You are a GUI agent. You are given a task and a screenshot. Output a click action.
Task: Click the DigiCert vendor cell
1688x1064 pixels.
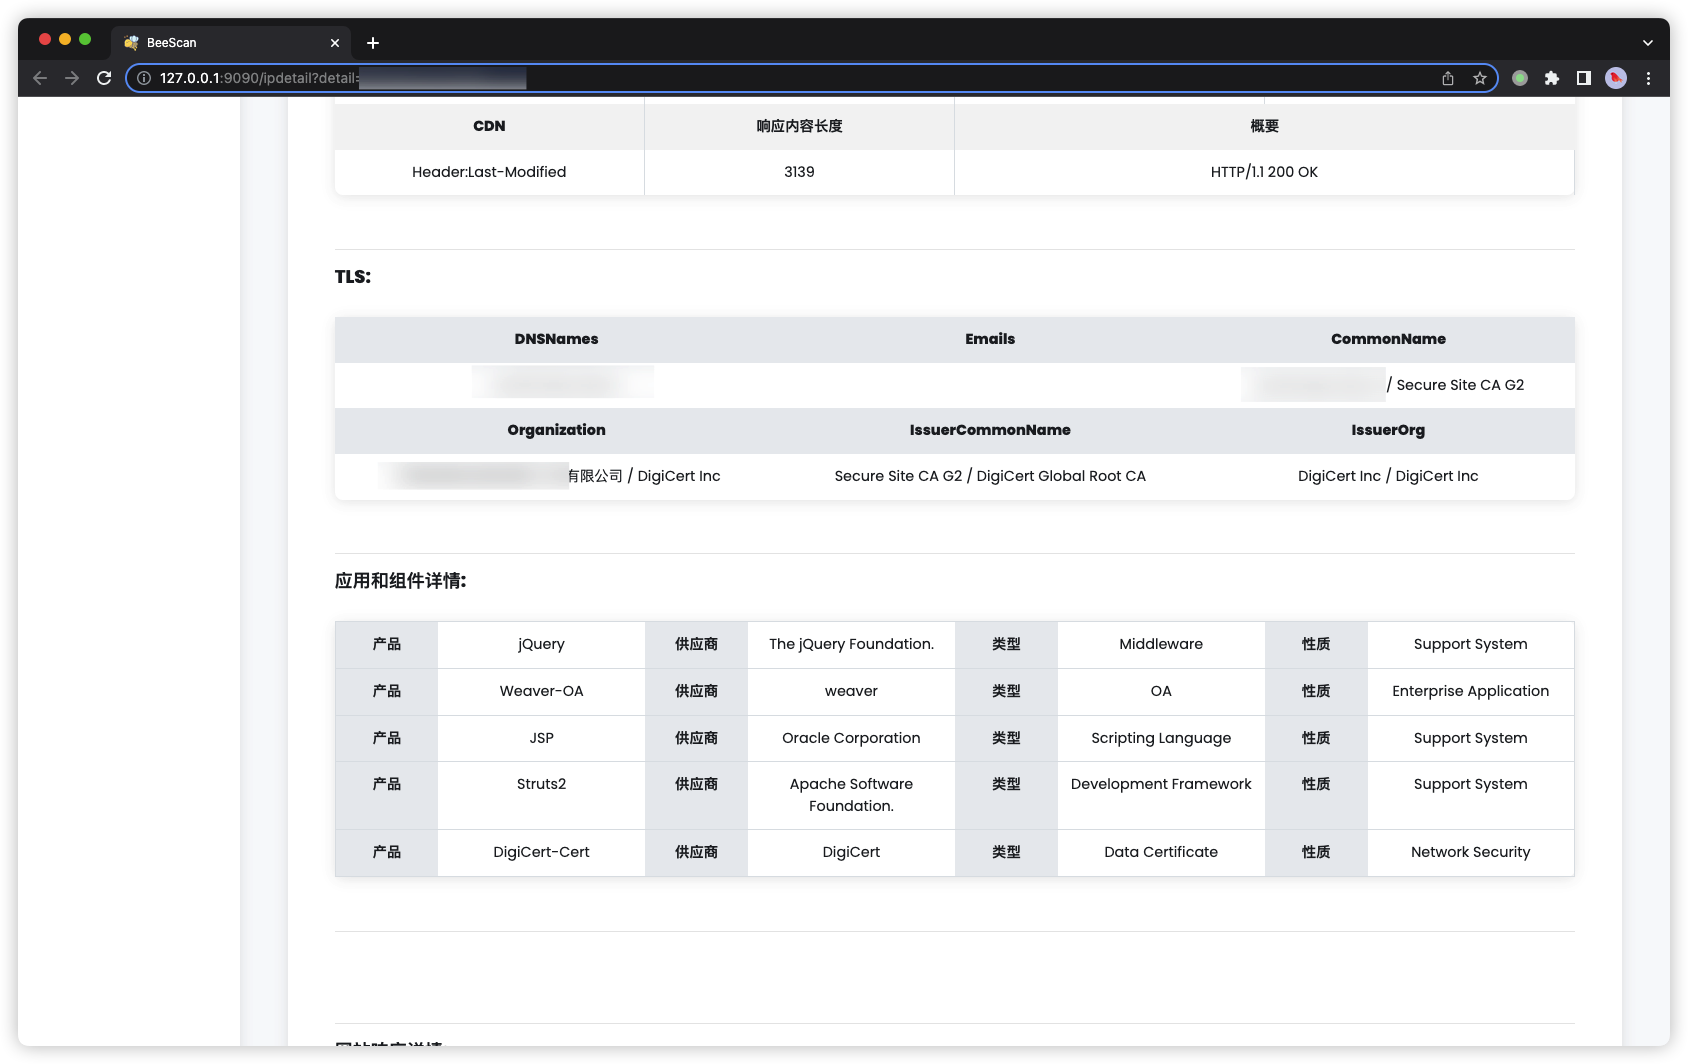pyautogui.click(x=851, y=853)
